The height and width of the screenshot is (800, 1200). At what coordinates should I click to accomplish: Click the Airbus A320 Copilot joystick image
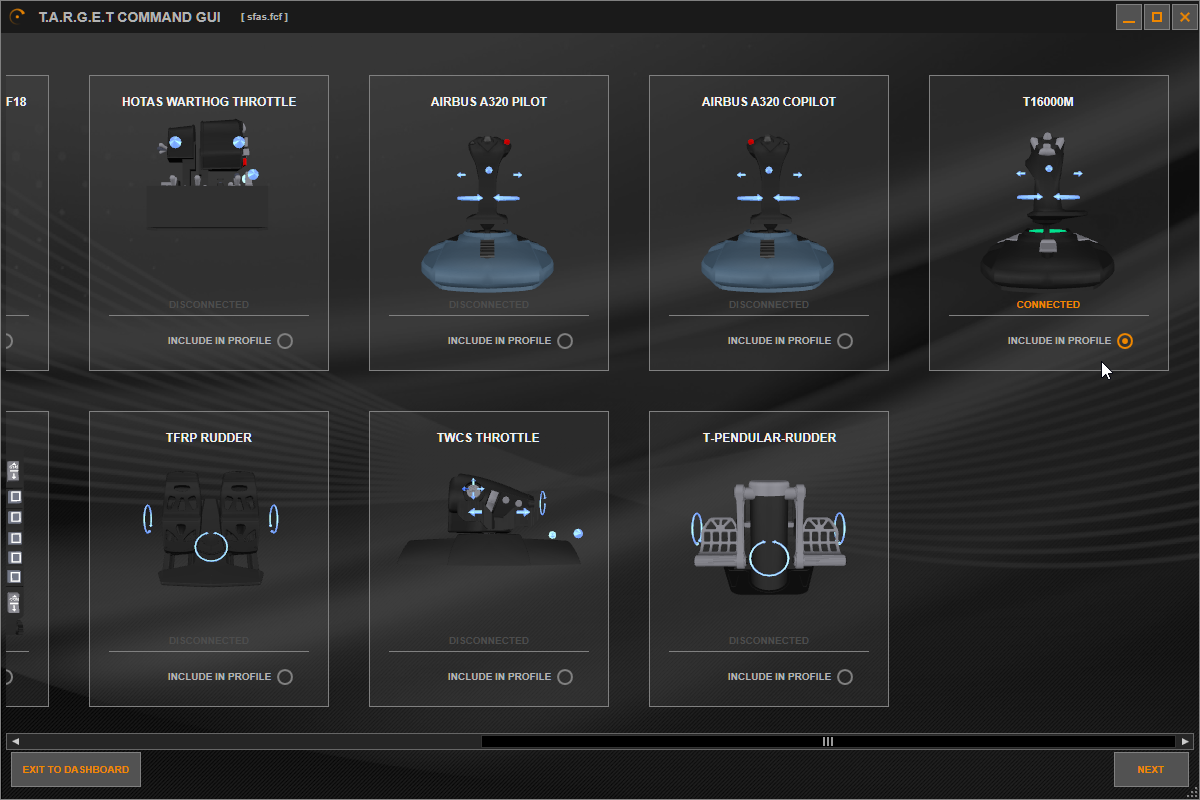(x=768, y=210)
